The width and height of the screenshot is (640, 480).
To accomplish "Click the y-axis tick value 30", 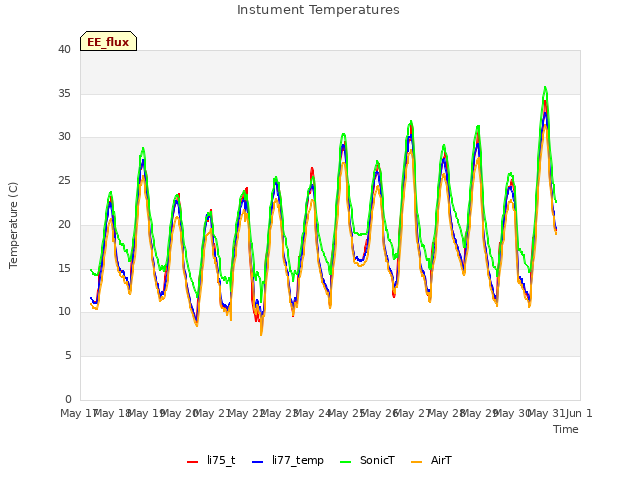I will click(64, 137).
